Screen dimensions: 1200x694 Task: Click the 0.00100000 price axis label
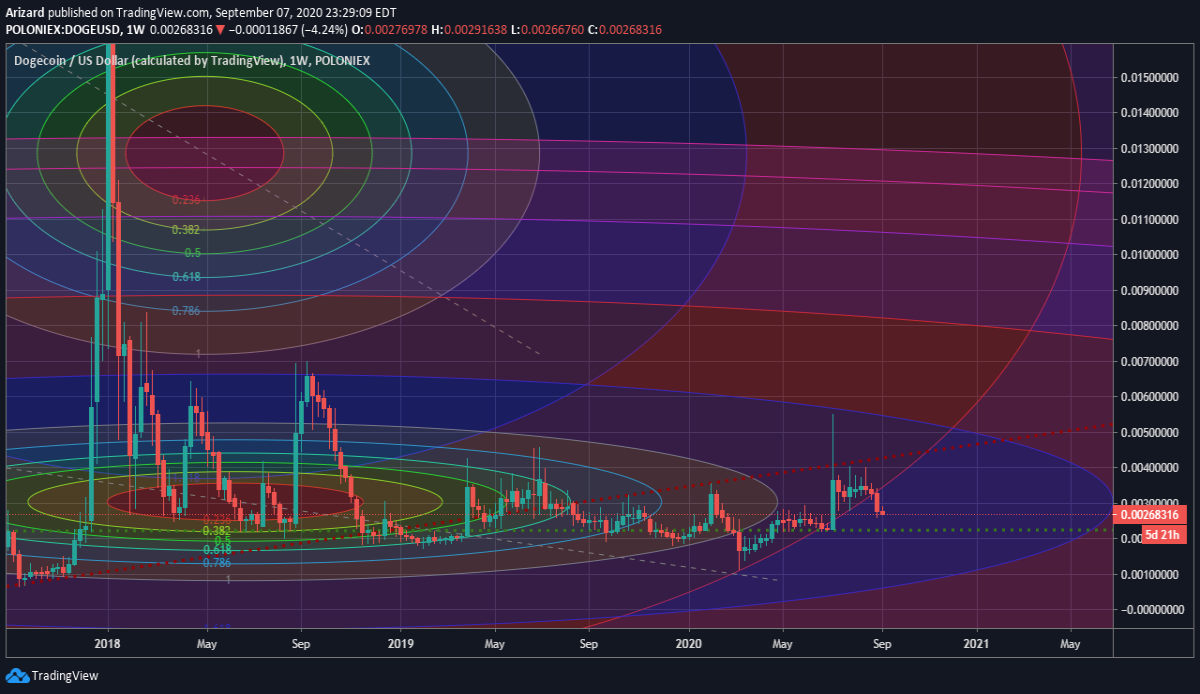click(1152, 574)
